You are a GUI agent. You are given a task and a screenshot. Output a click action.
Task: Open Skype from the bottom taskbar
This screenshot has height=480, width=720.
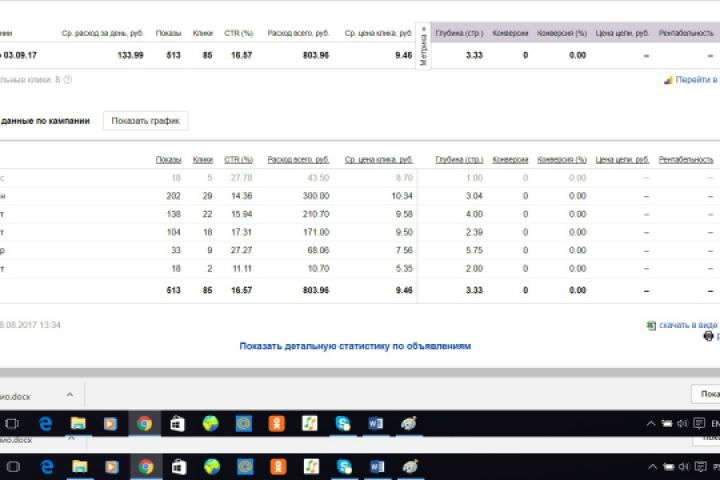[344, 467]
